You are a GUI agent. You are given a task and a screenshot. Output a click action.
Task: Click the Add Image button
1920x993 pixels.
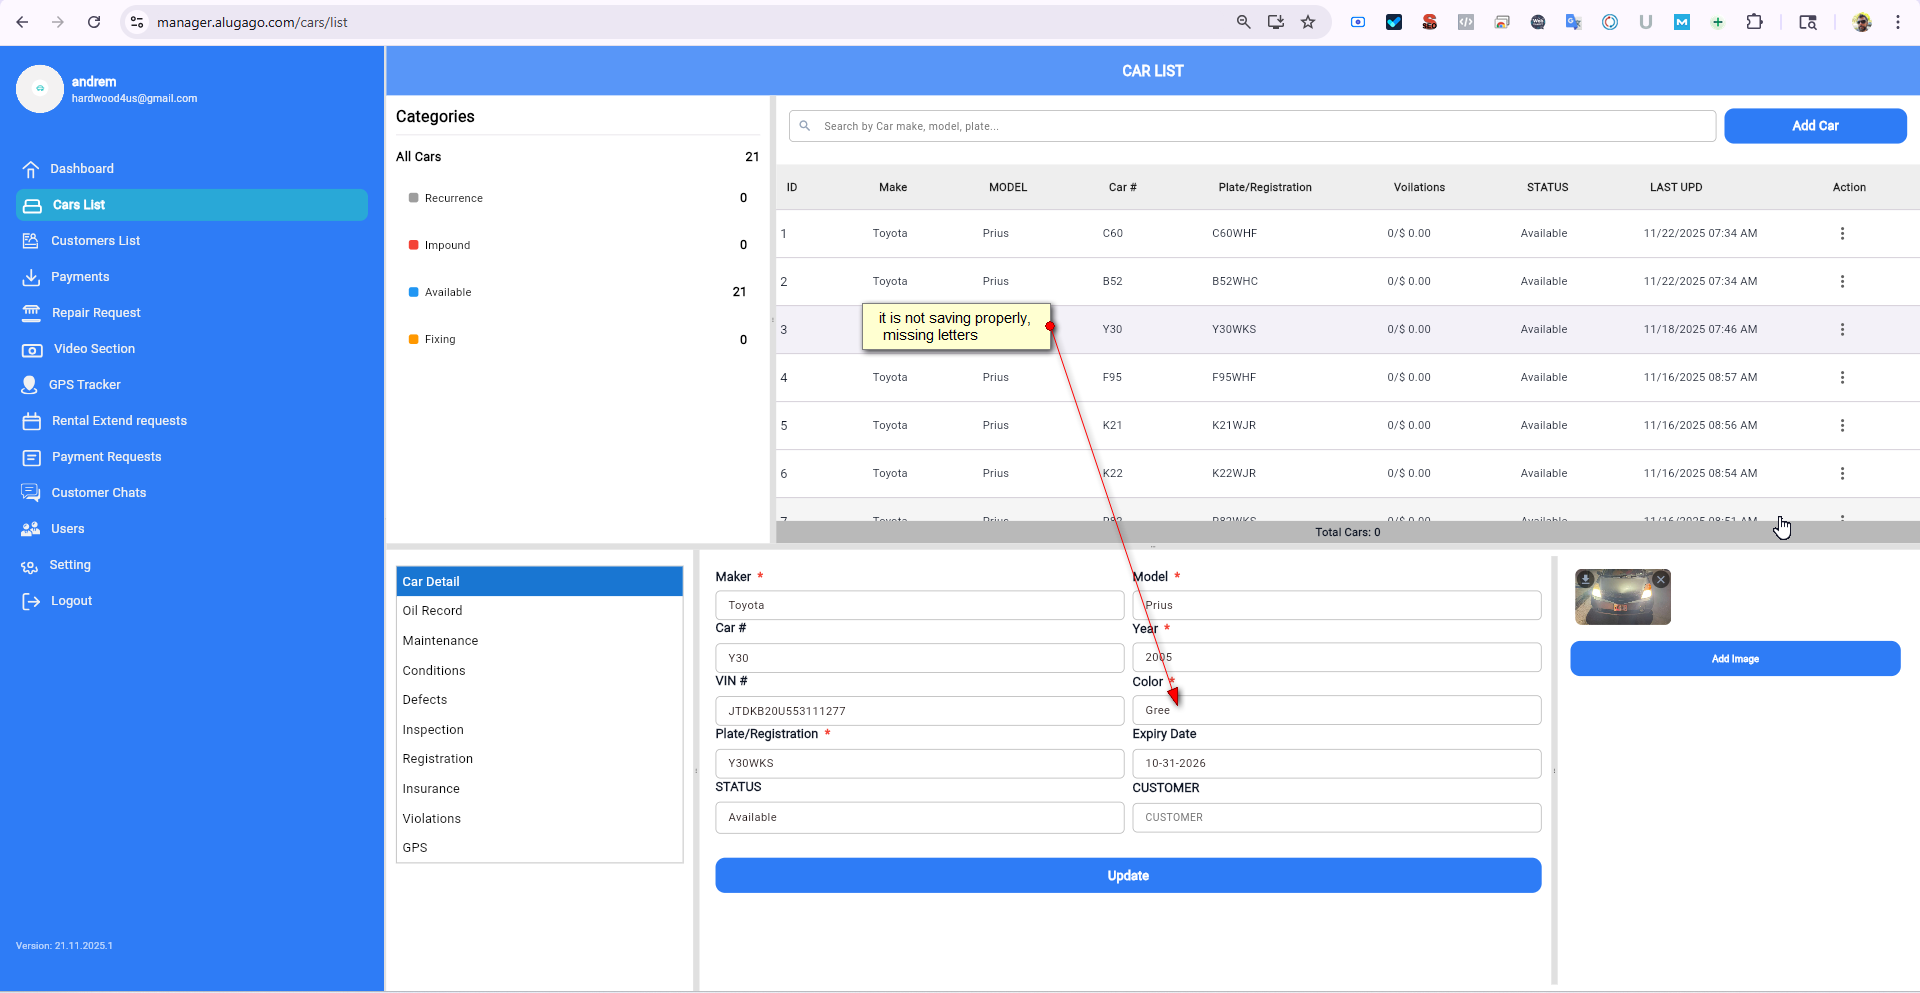point(1735,659)
